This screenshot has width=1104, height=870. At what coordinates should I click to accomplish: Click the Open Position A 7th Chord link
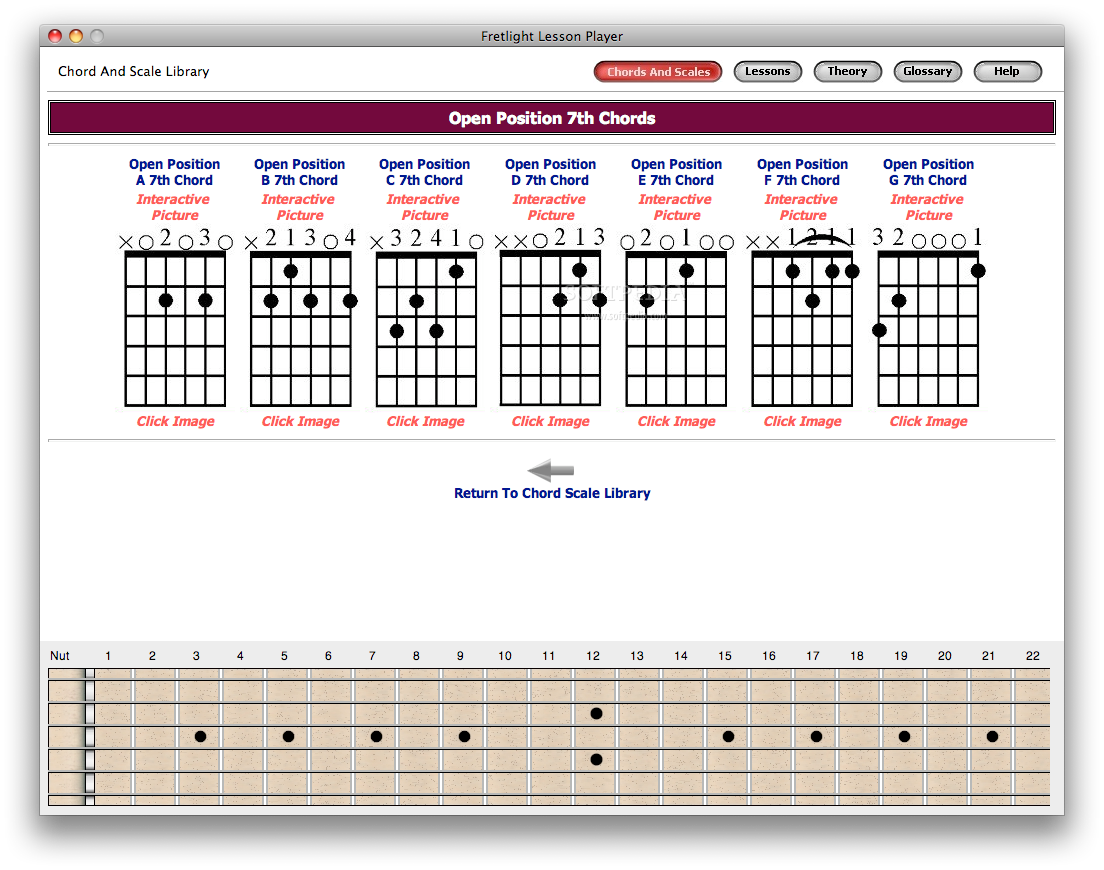point(175,172)
